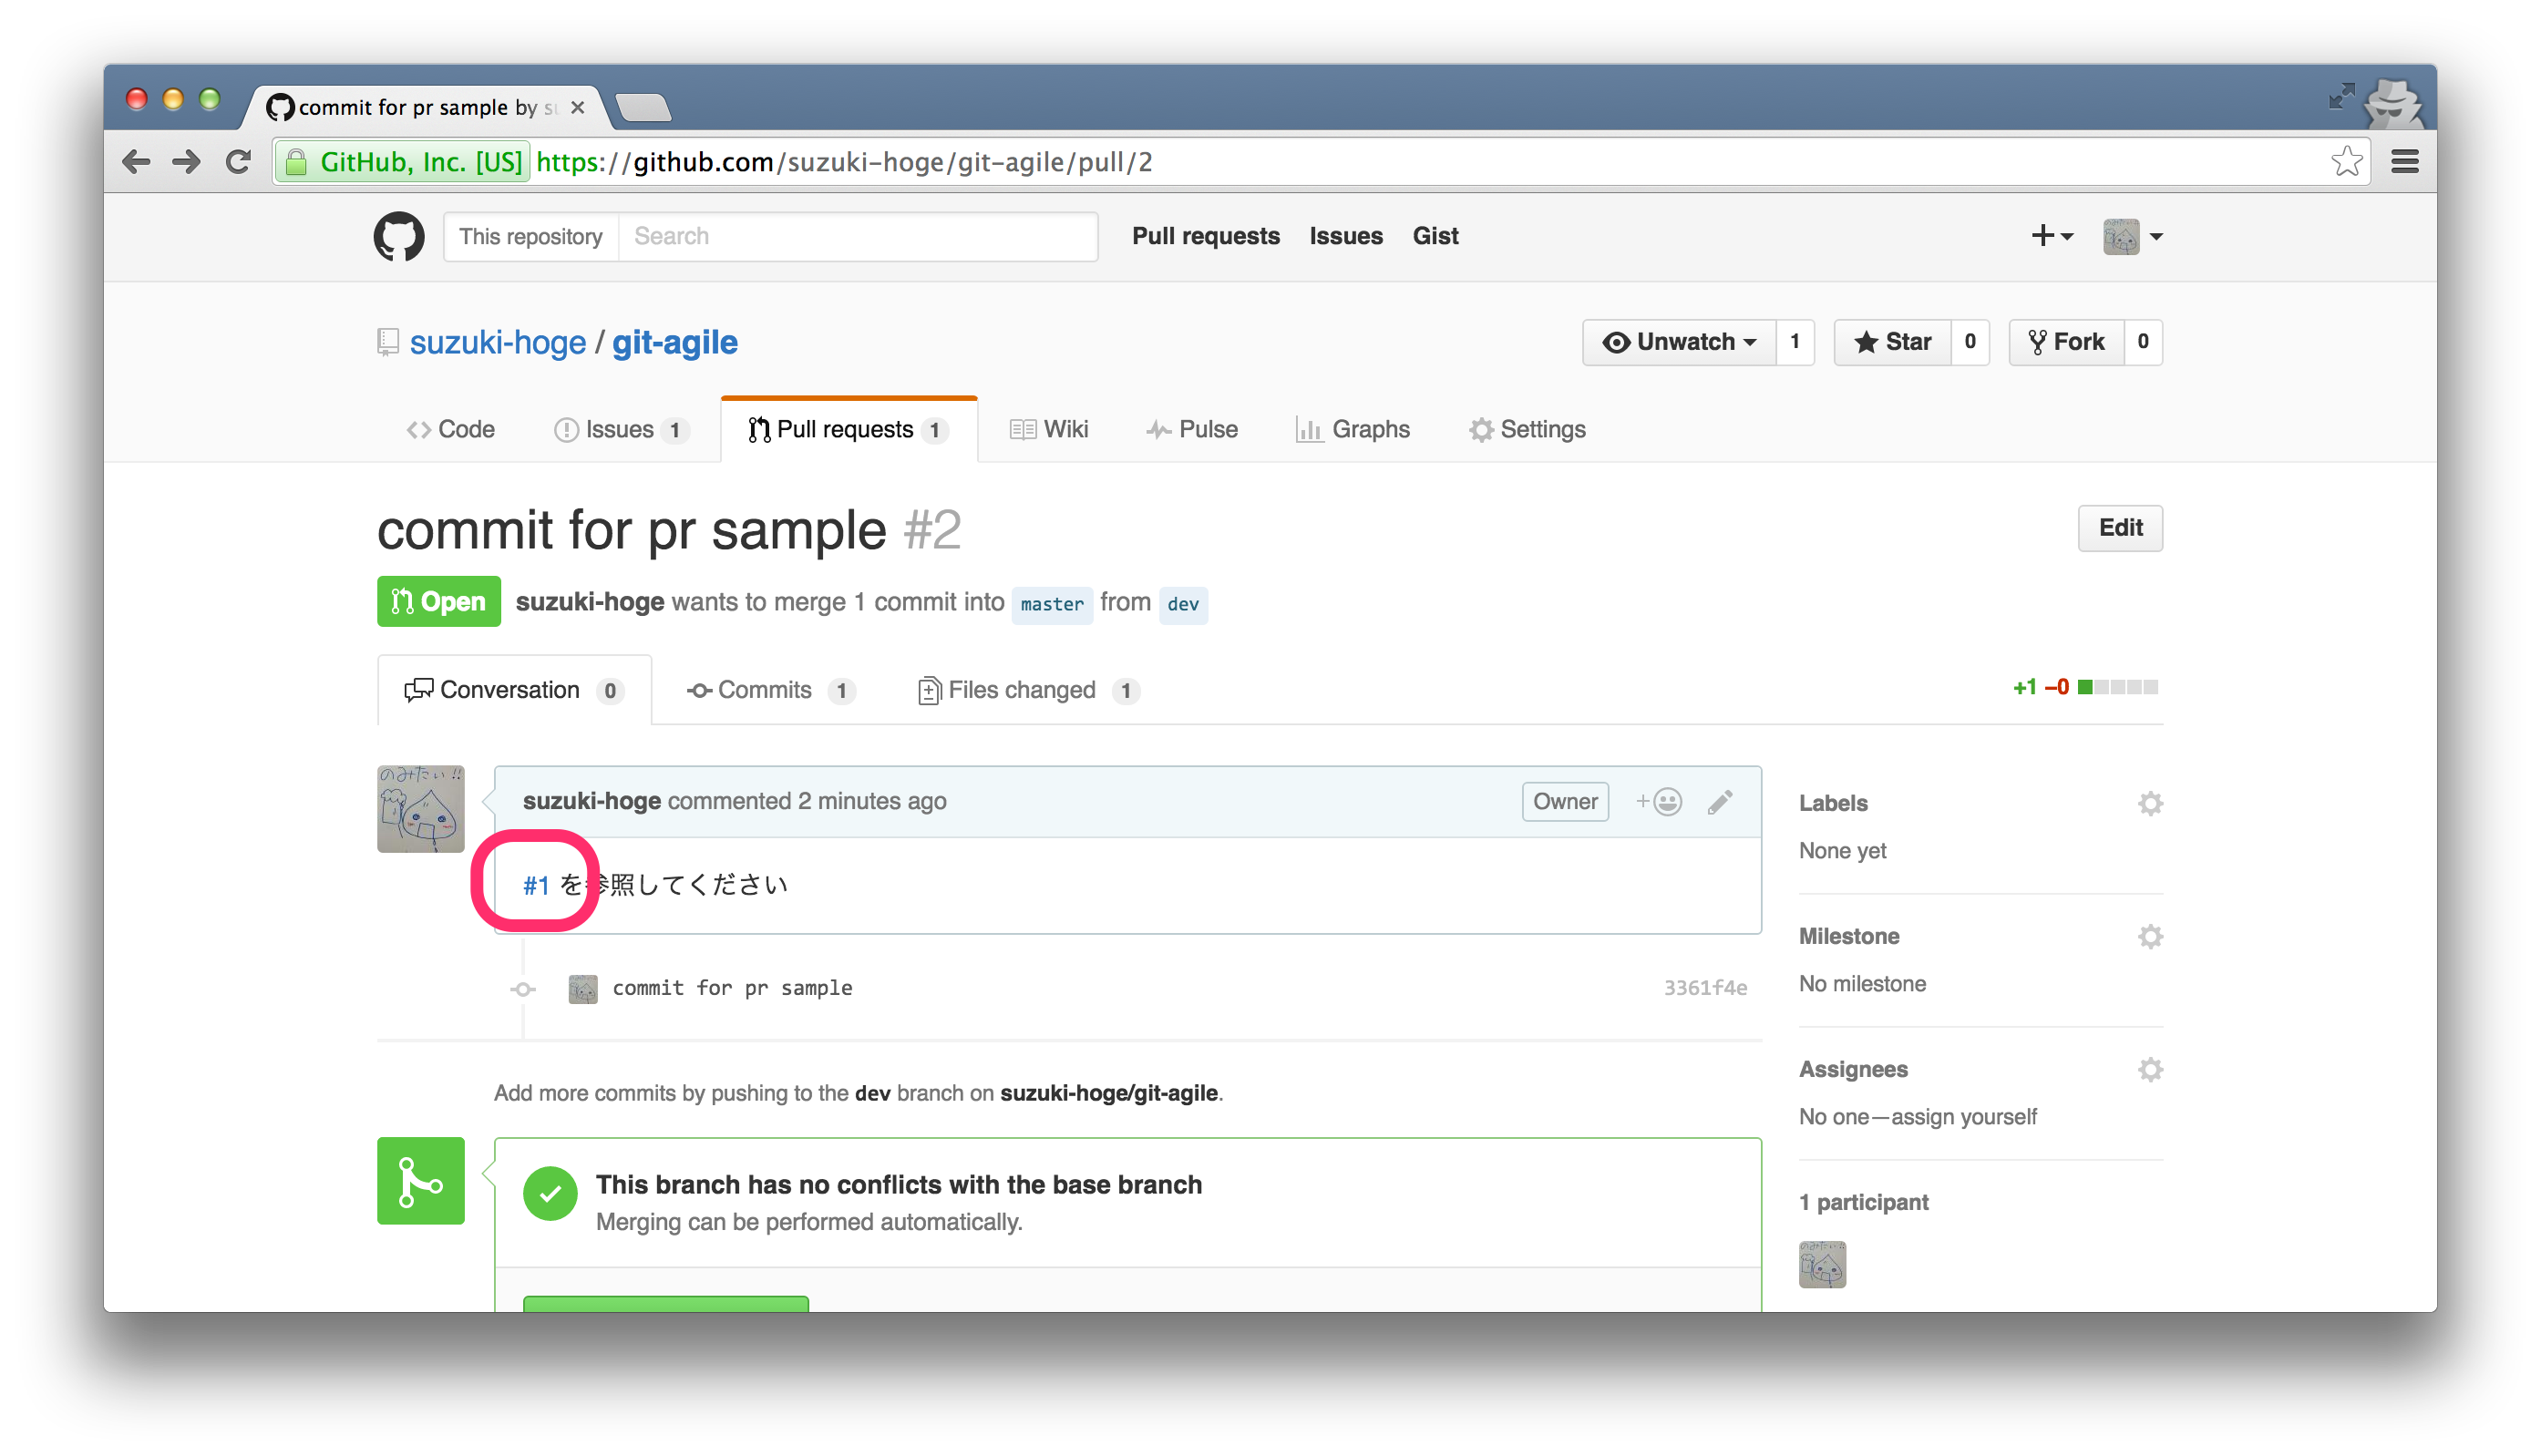The image size is (2541, 1456).
Task: Click the GitHub octocat logo
Action: tap(399, 236)
